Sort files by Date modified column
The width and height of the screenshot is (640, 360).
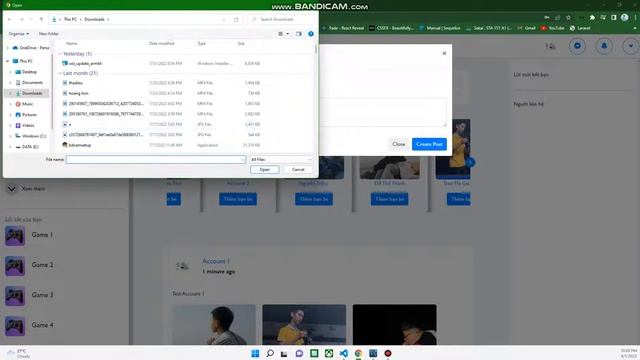click(x=162, y=43)
